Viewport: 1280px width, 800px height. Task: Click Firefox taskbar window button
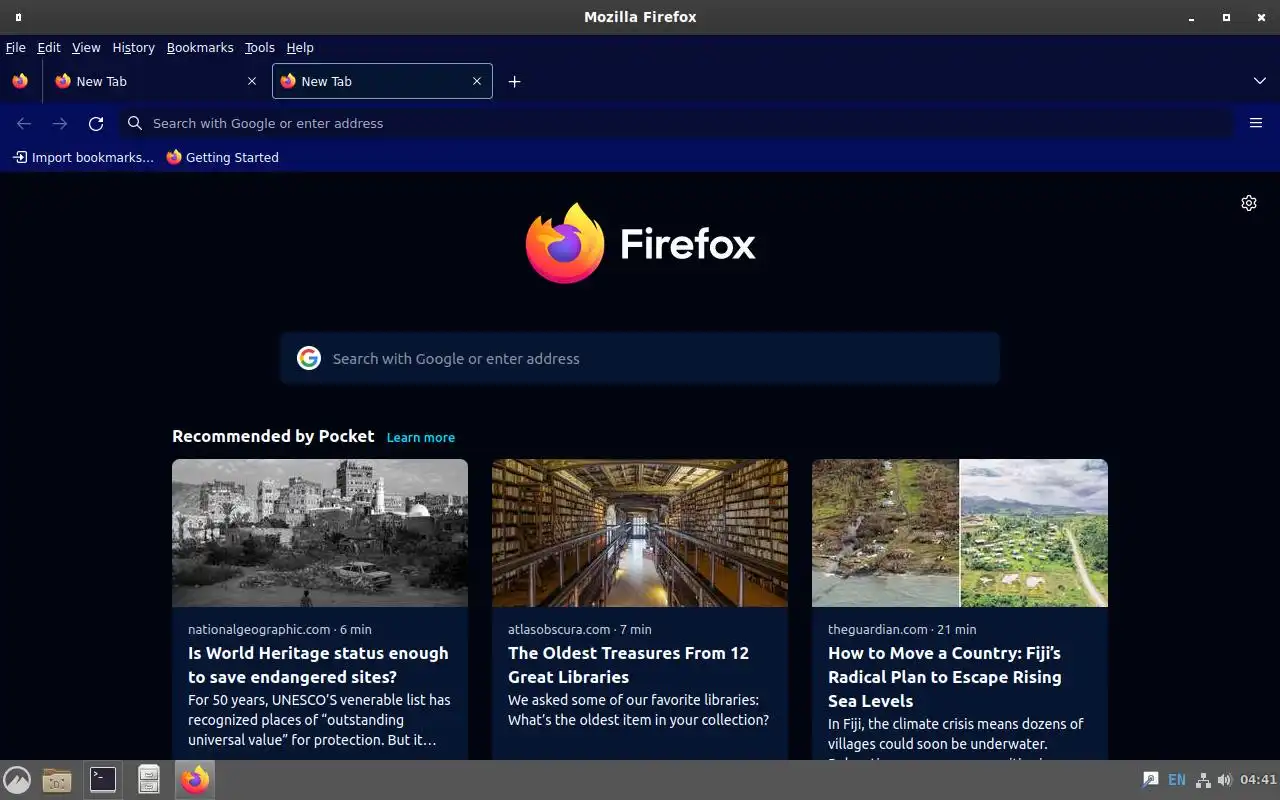[195, 780]
